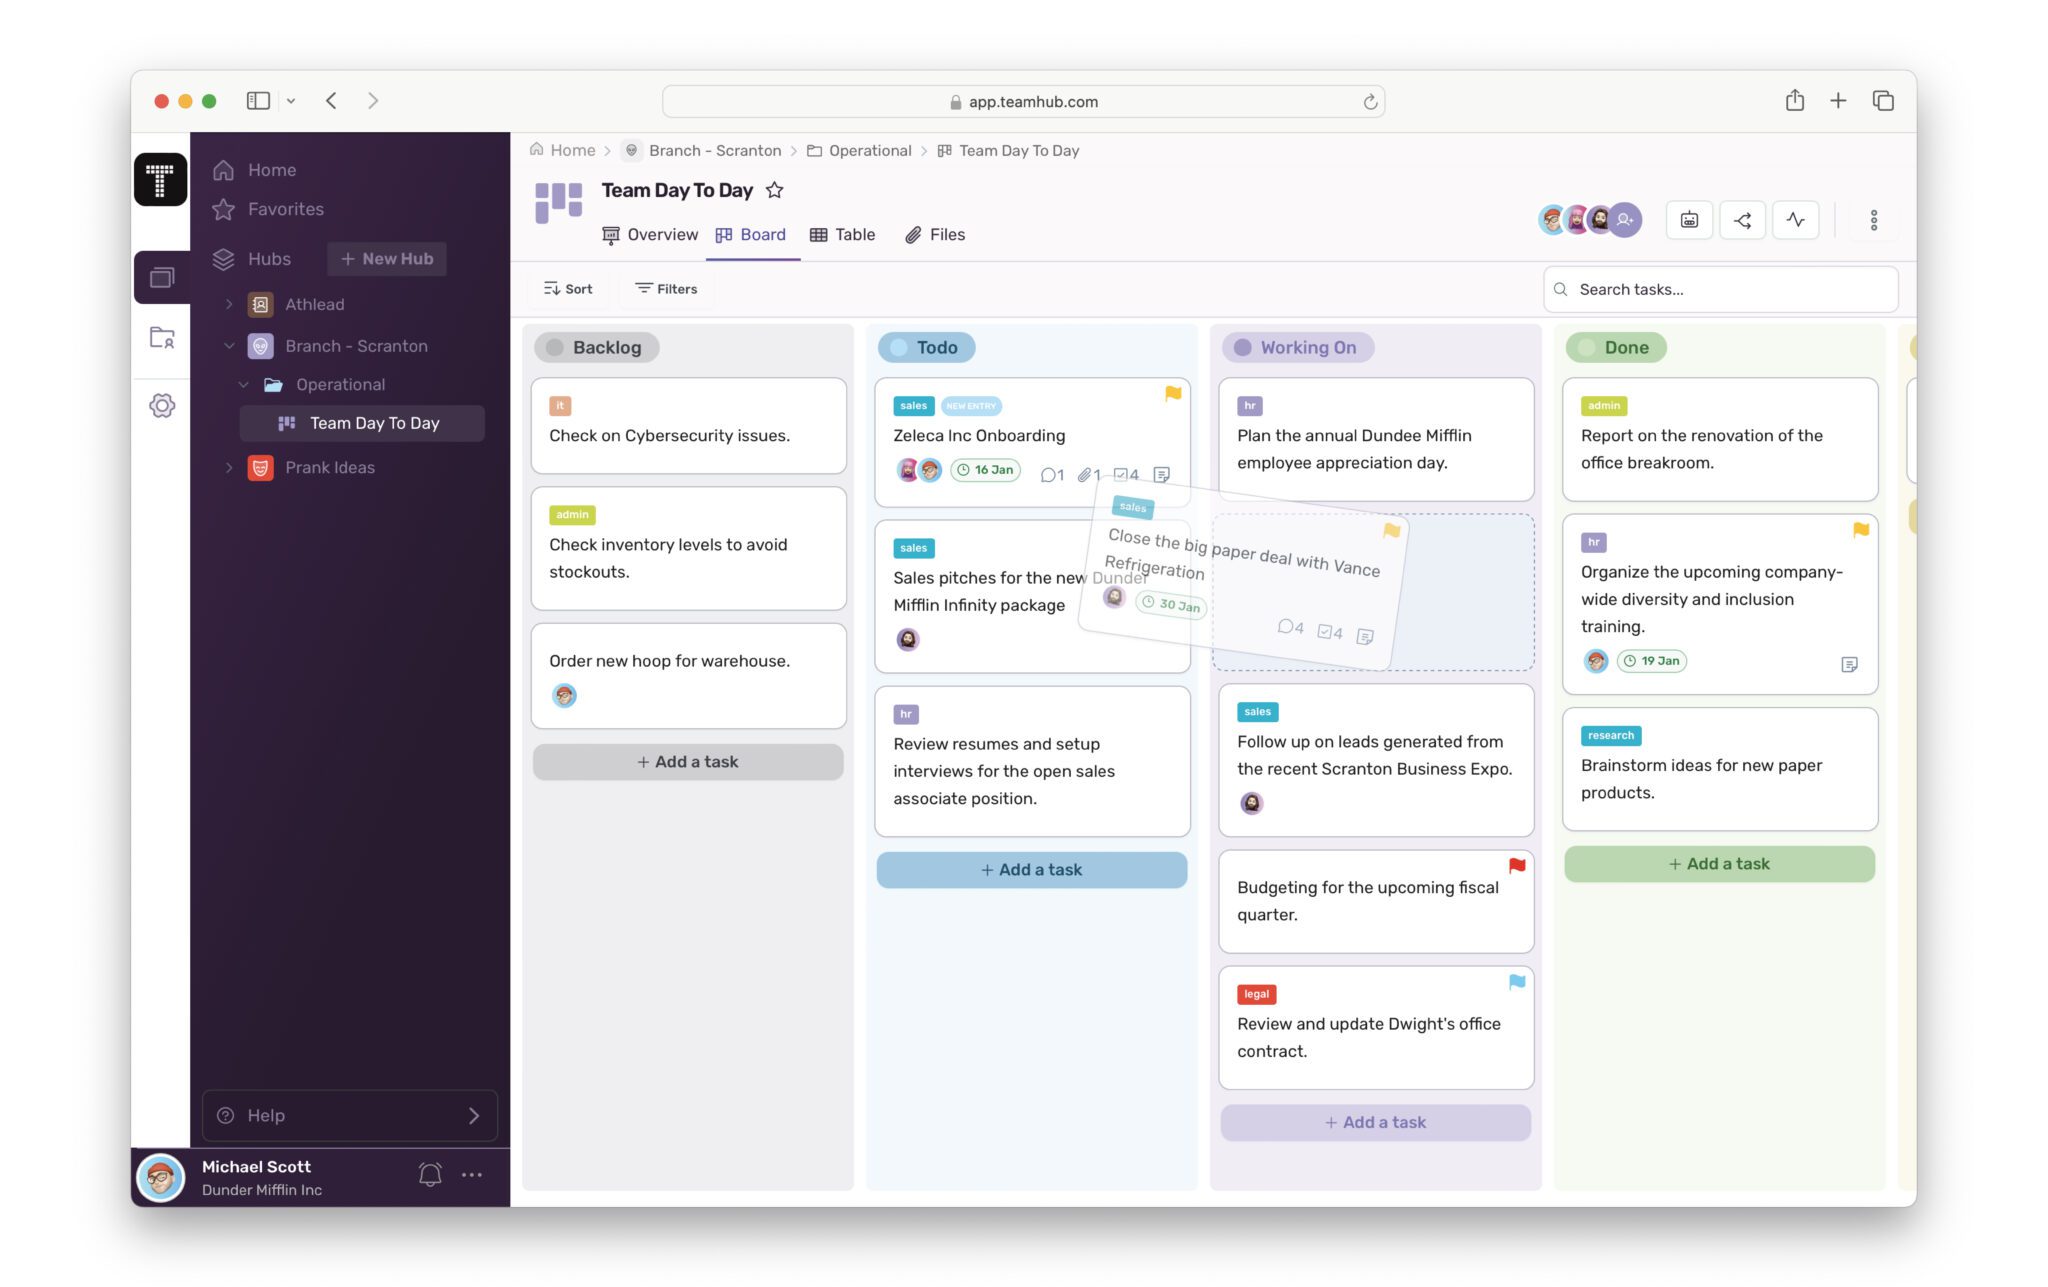Open Settings via the gear icon
This screenshot has width=2048, height=1287.
[162, 406]
